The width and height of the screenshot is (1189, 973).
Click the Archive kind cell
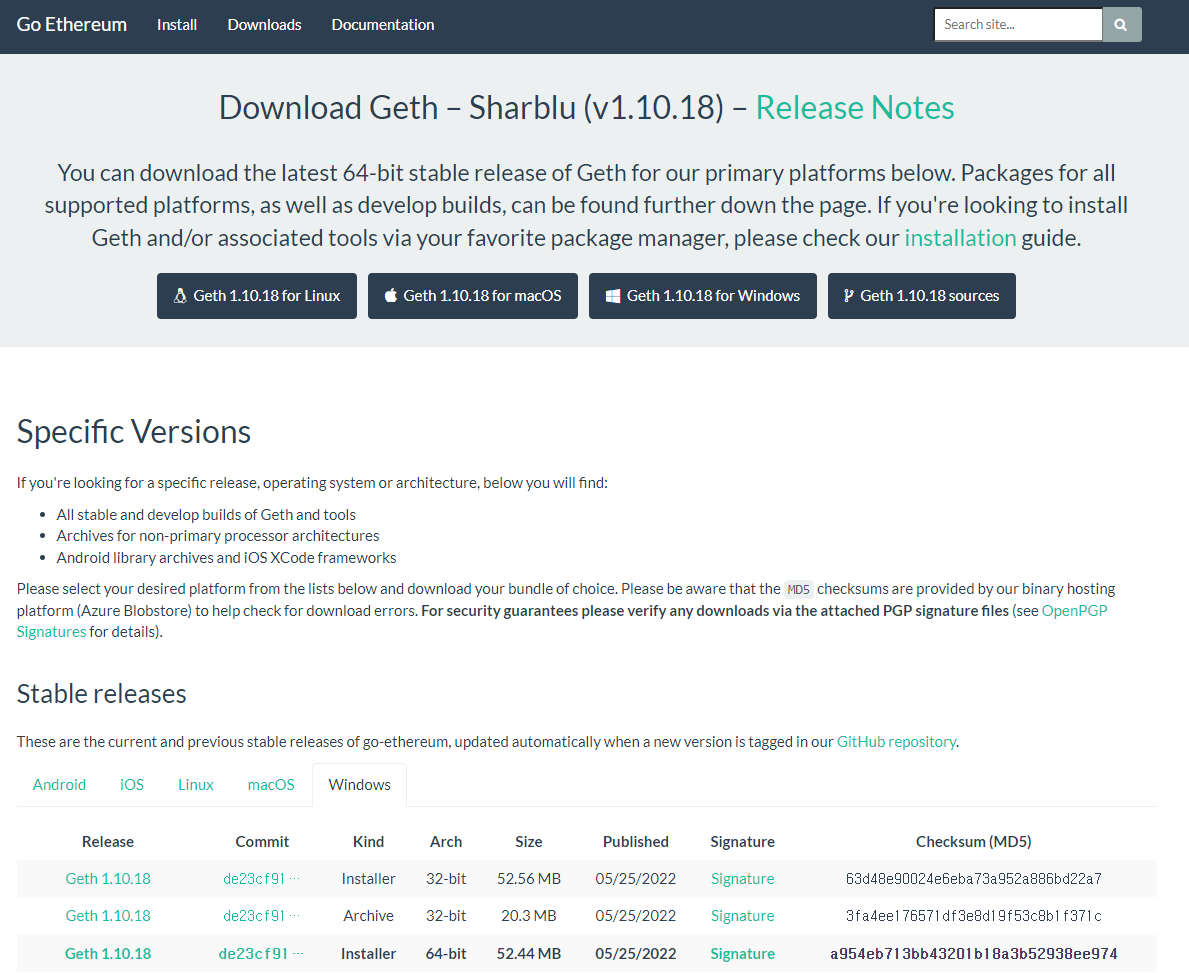(x=369, y=916)
